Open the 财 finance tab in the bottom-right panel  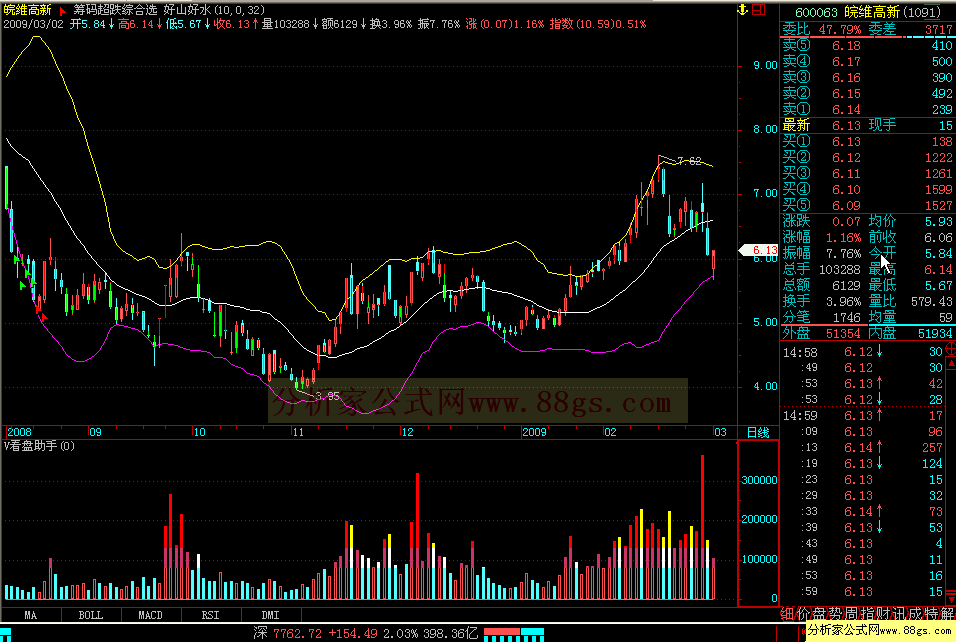coord(883,613)
